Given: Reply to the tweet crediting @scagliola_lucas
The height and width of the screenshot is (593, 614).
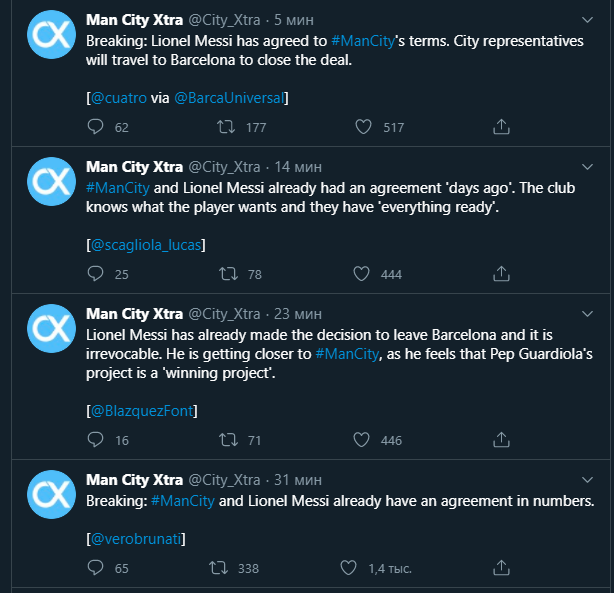Looking at the screenshot, I should pyautogui.click(x=96, y=274).
